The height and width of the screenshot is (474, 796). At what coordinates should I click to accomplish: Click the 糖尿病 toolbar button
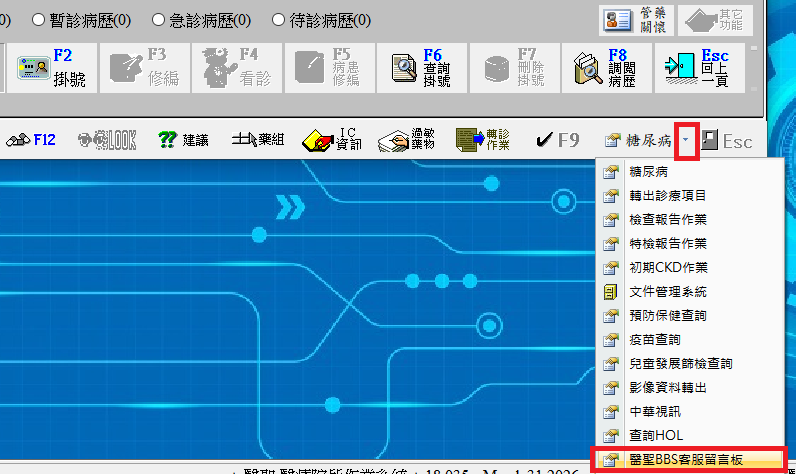click(x=637, y=141)
